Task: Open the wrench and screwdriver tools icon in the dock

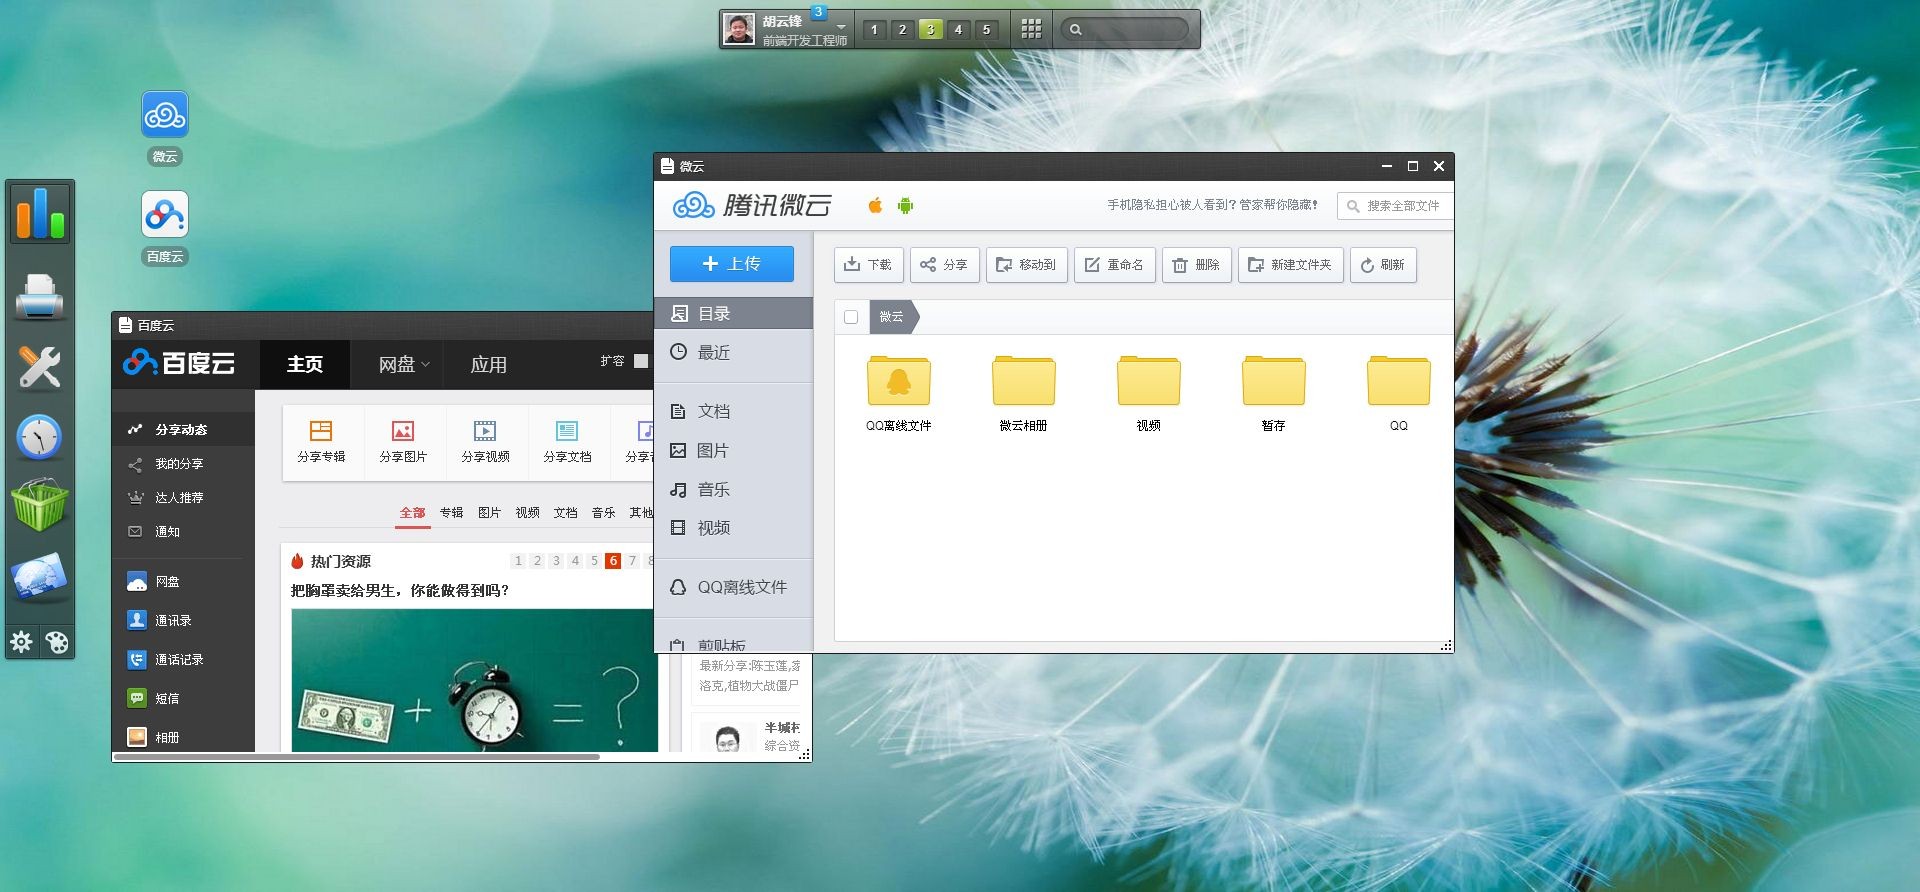Action: point(40,367)
